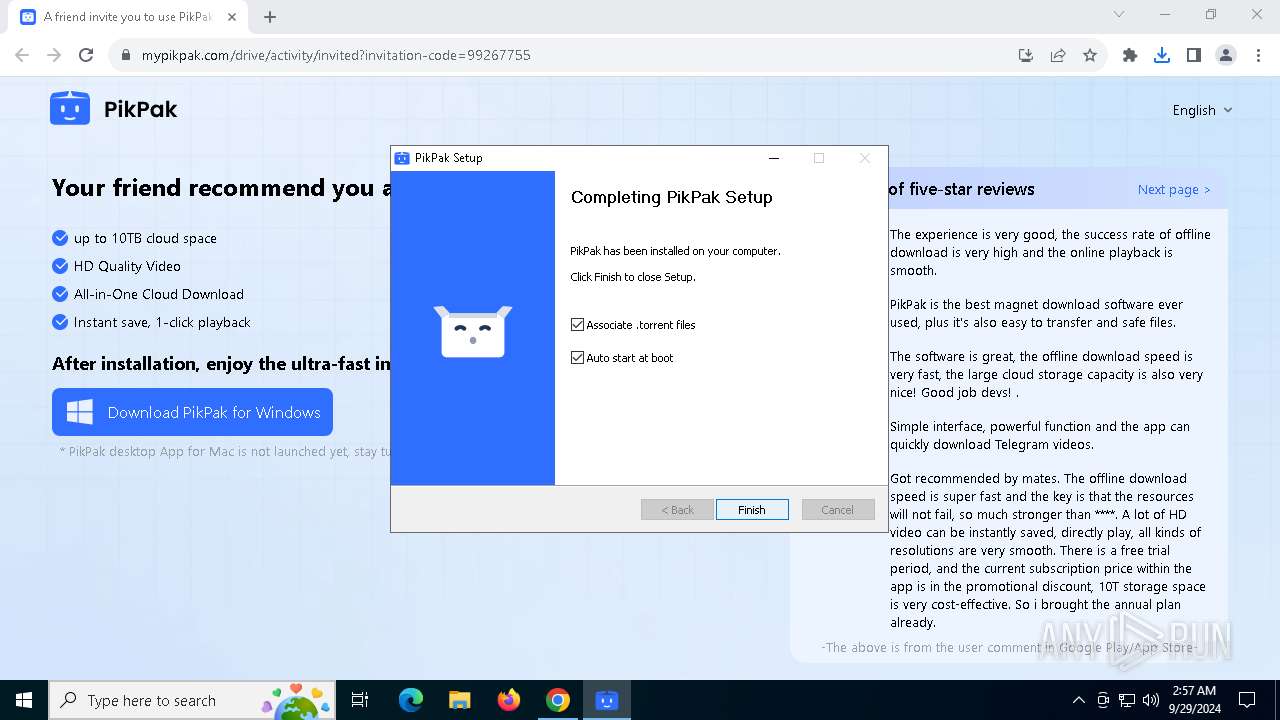Launch Firefox from the taskbar
Image resolution: width=1280 pixels, height=720 pixels.
[x=509, y=700]
